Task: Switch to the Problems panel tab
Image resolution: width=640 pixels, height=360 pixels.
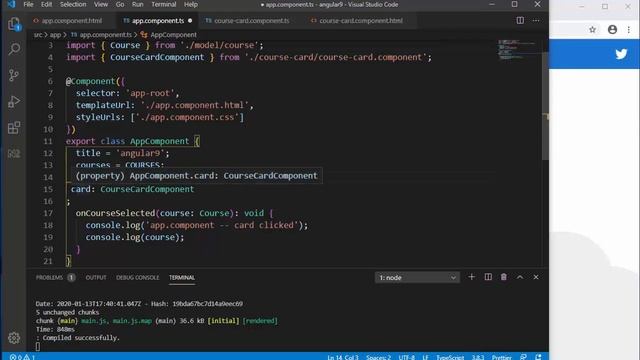Action: coord(55,278)
